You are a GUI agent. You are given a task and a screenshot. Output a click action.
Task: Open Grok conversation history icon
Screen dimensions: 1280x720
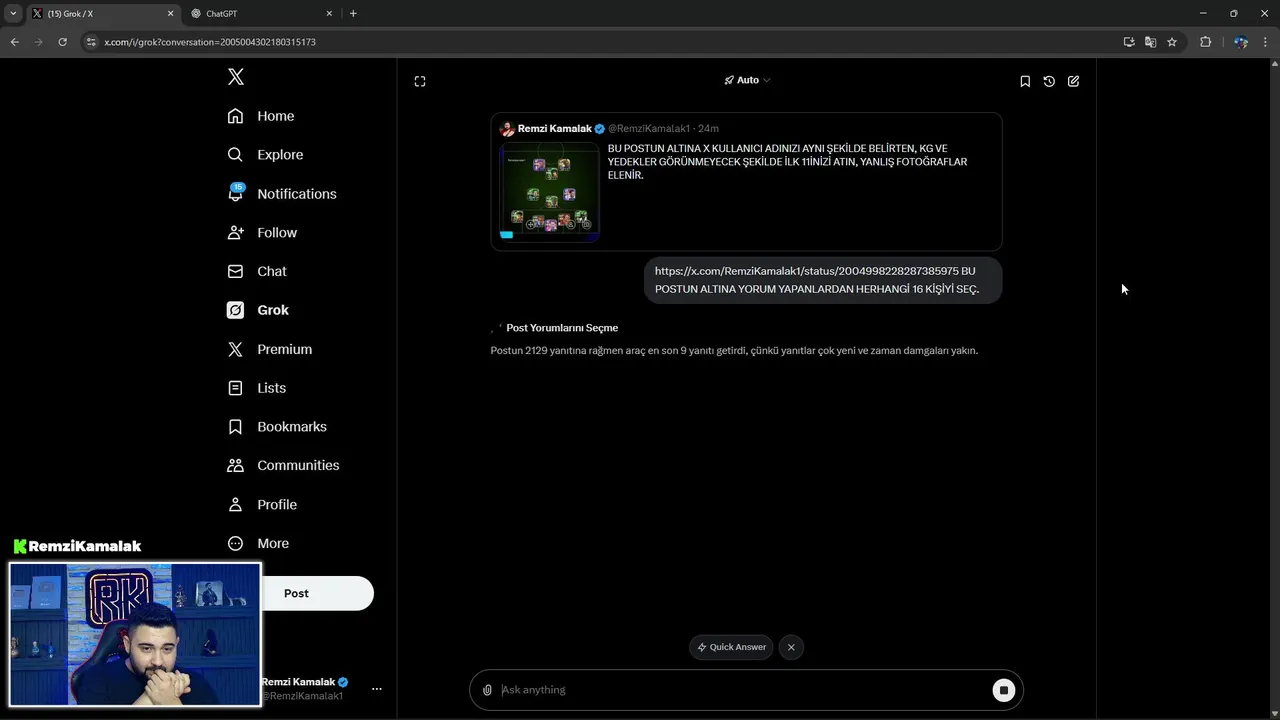pos(1049,81)
